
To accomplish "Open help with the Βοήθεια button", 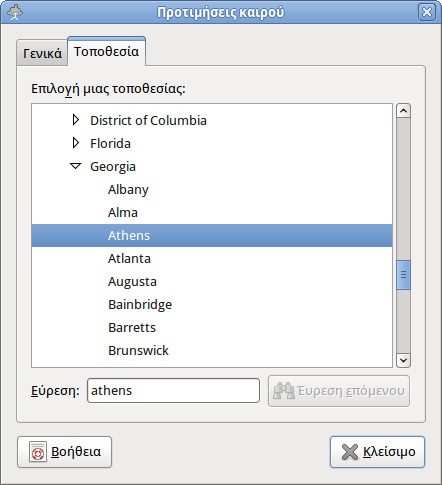I will pos(65,452).
